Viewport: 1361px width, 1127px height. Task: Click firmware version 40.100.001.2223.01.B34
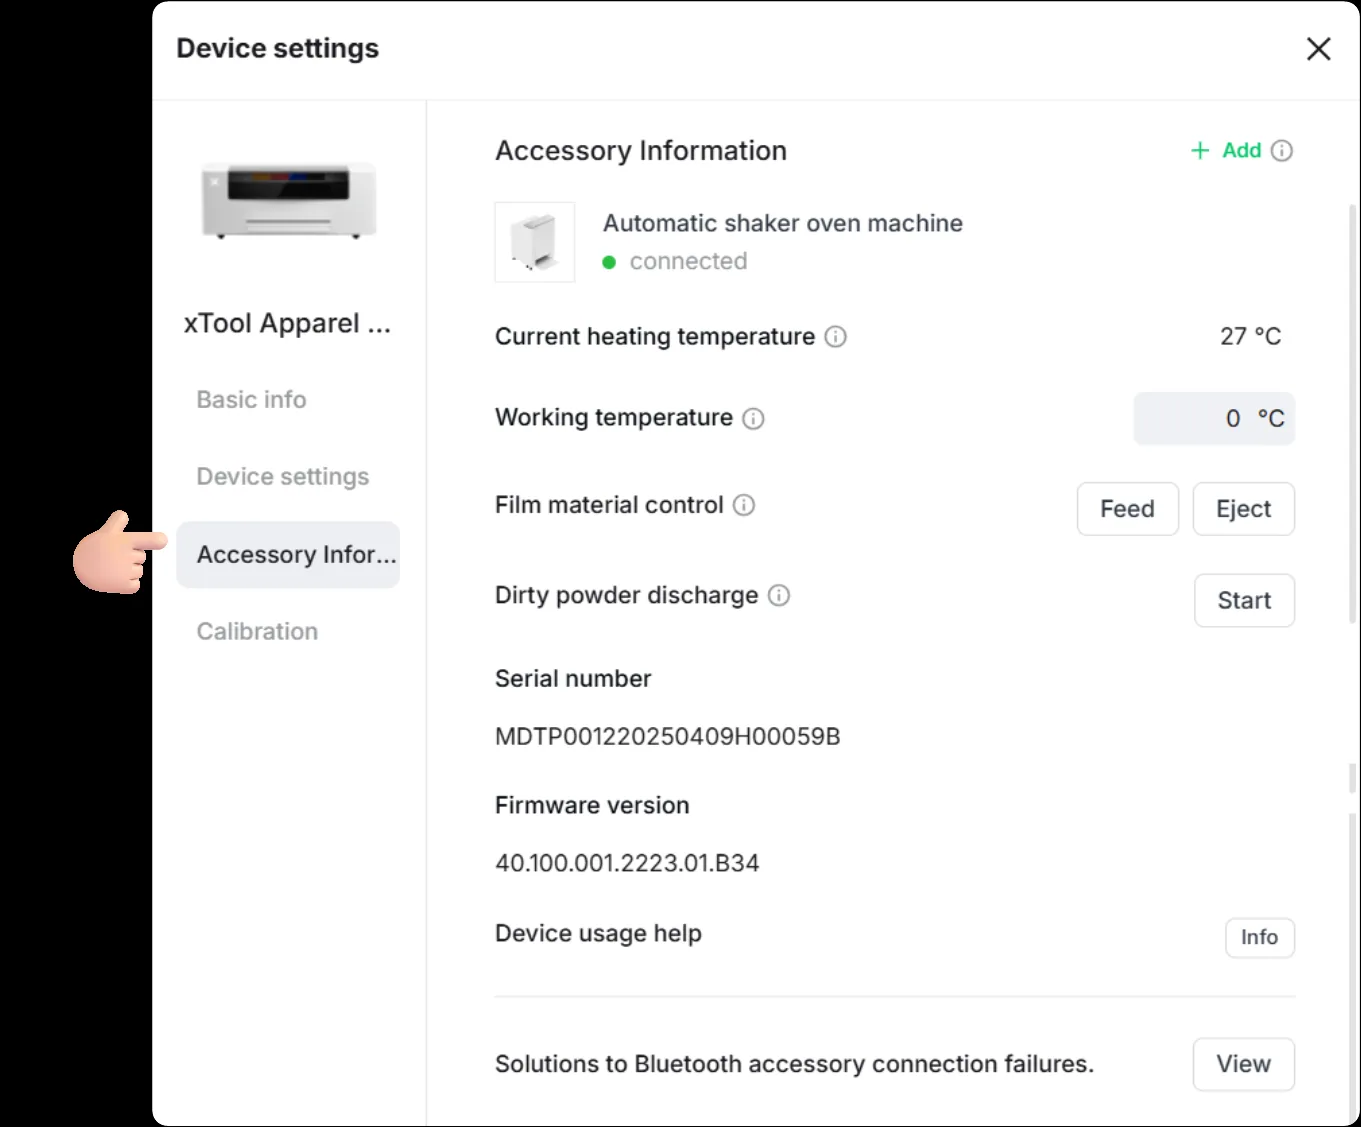click(628, 863)
